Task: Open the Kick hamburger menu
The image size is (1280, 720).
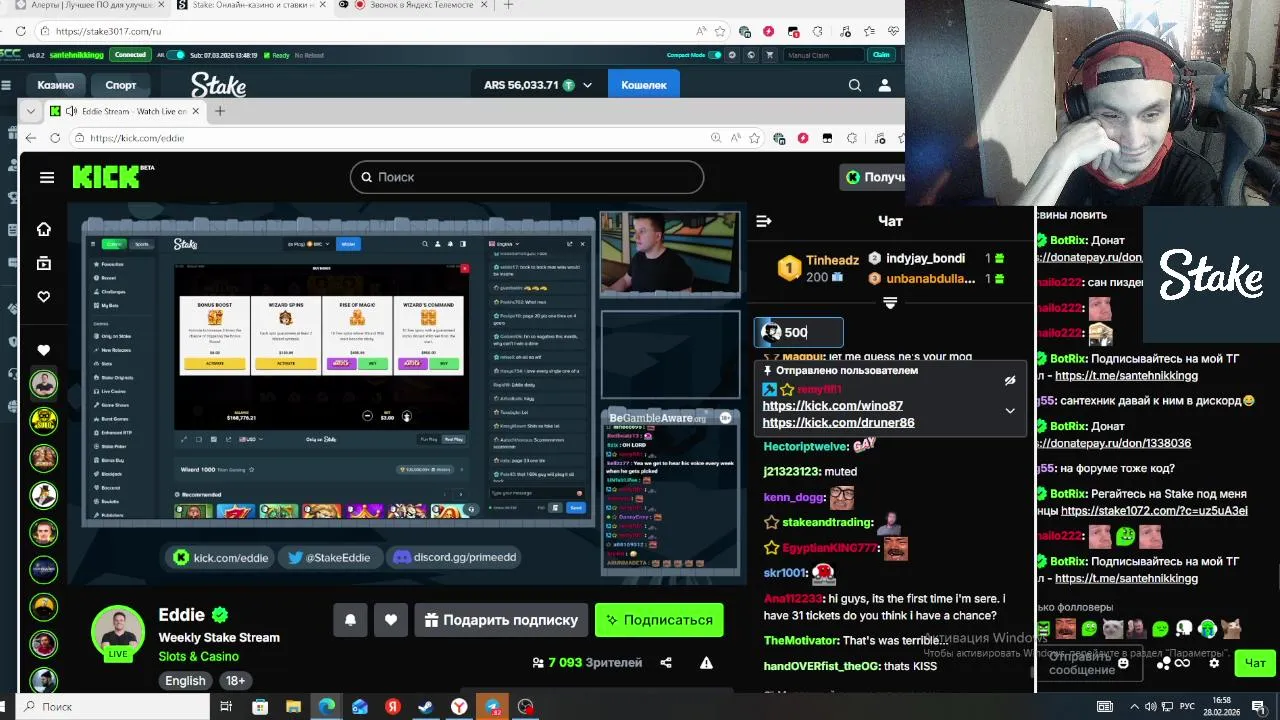Action: click(47, 177)
